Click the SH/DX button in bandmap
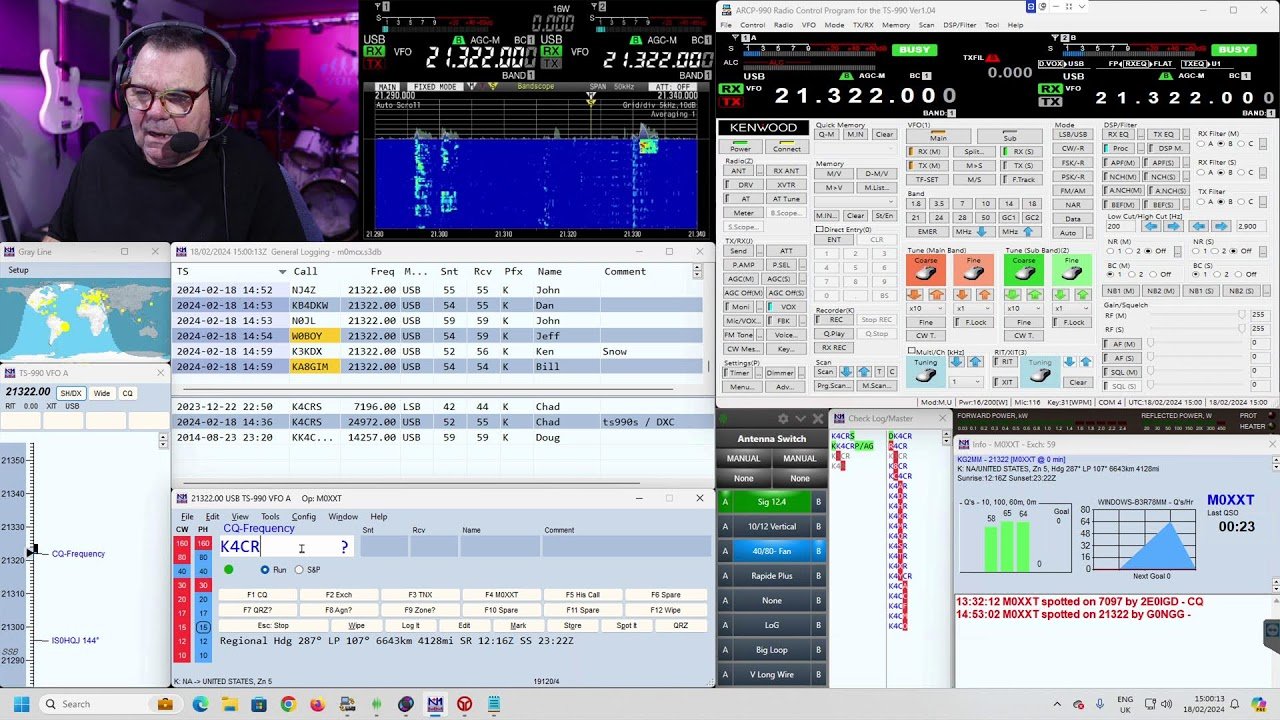 tap(70, 393)
